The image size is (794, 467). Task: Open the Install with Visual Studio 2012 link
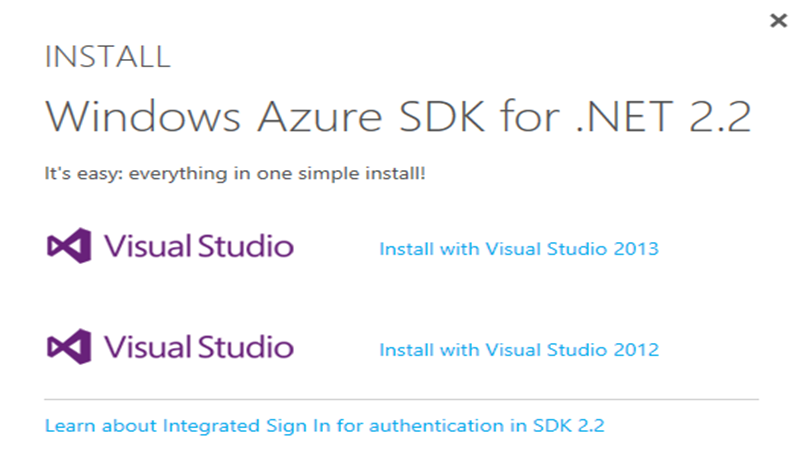(518, 349)
